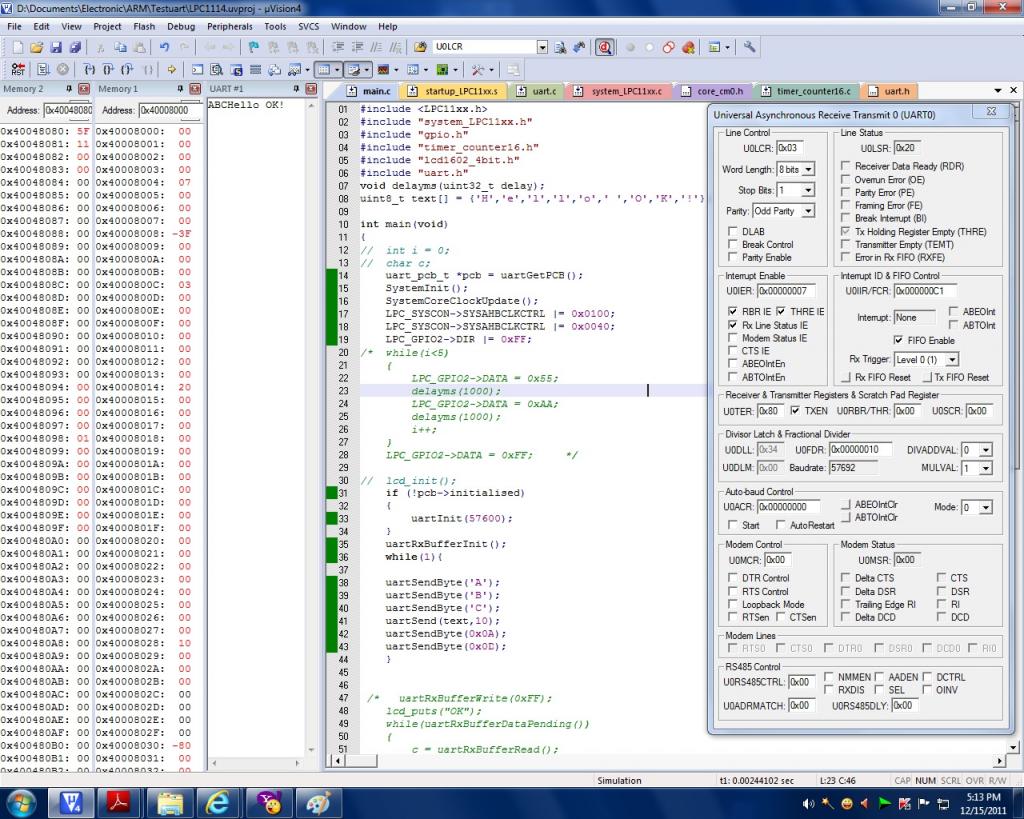The height and width of the screenshot is (819, 1024).
Task: Open the Peripherals menu
Action: tap(229, 26)
